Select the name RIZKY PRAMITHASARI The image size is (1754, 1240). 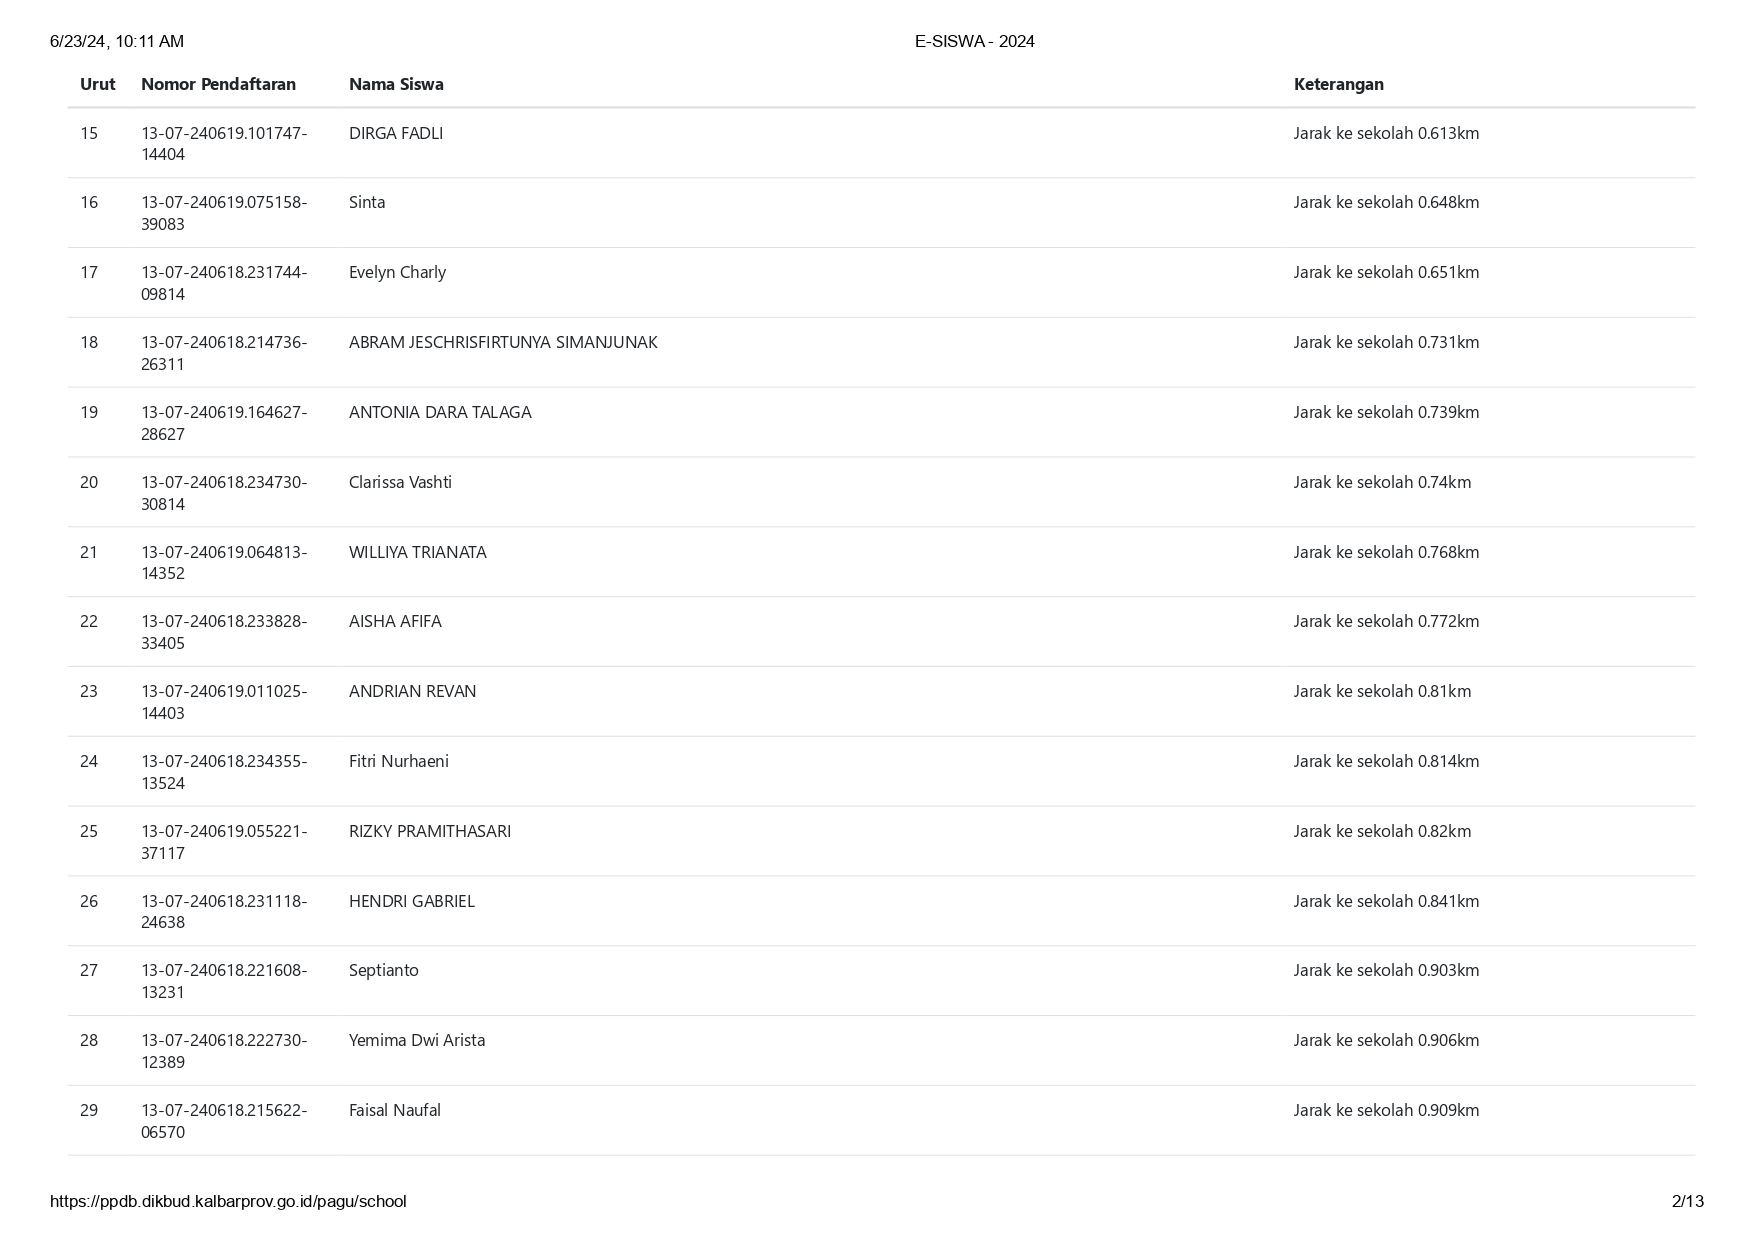pyautogui.click(x=430, y=831)
